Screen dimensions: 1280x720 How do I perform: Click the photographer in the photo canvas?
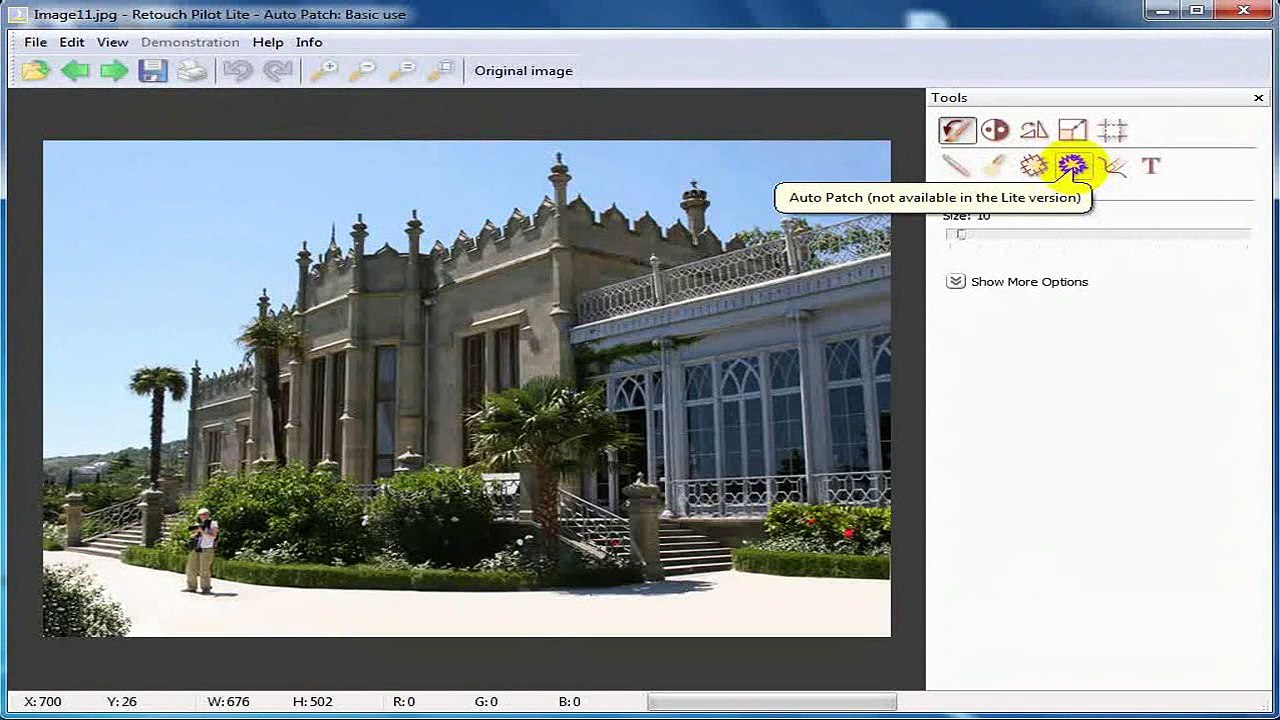(202, 549)
